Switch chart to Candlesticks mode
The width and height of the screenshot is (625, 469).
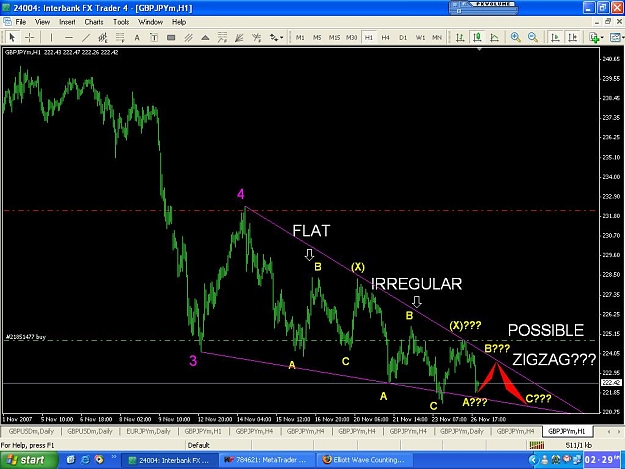point(477,37)
